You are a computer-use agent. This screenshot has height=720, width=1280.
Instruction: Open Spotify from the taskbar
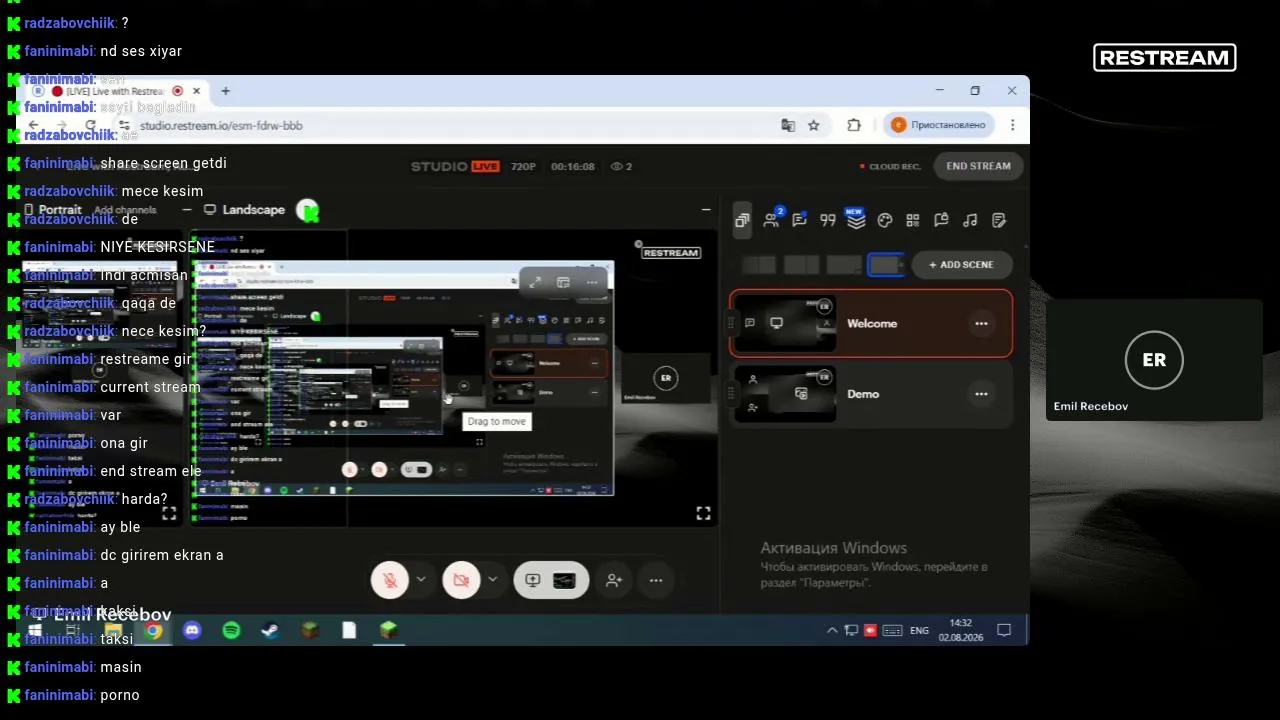pyautogui.click(x=231, y=630)
